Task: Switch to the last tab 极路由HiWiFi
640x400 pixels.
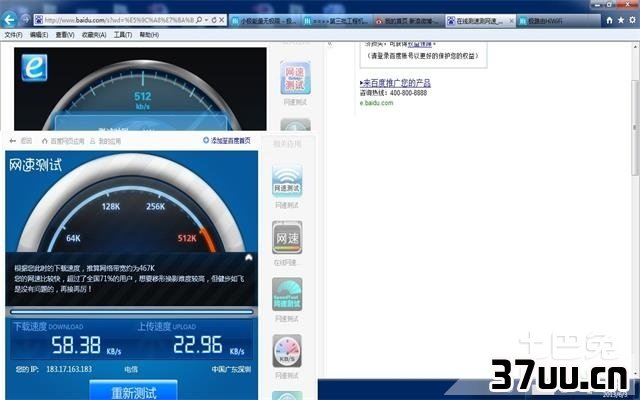Action: pyautogui.click(x=558, y=21)
